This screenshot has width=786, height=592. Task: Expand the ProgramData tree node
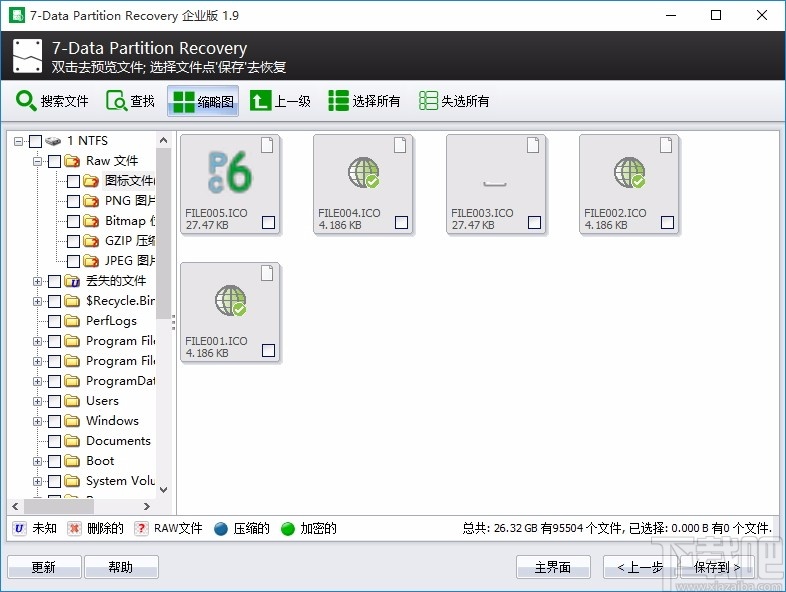(37, 381)
